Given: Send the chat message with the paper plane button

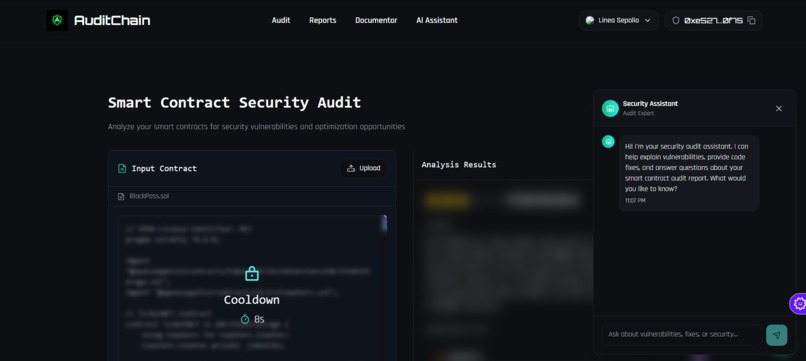Looking at the screenshot, I should [776, 335].
